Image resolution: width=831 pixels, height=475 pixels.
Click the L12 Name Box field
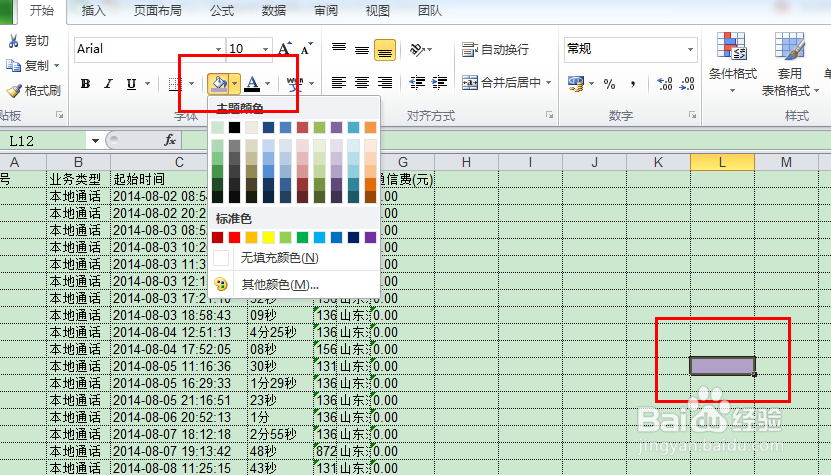43,140
